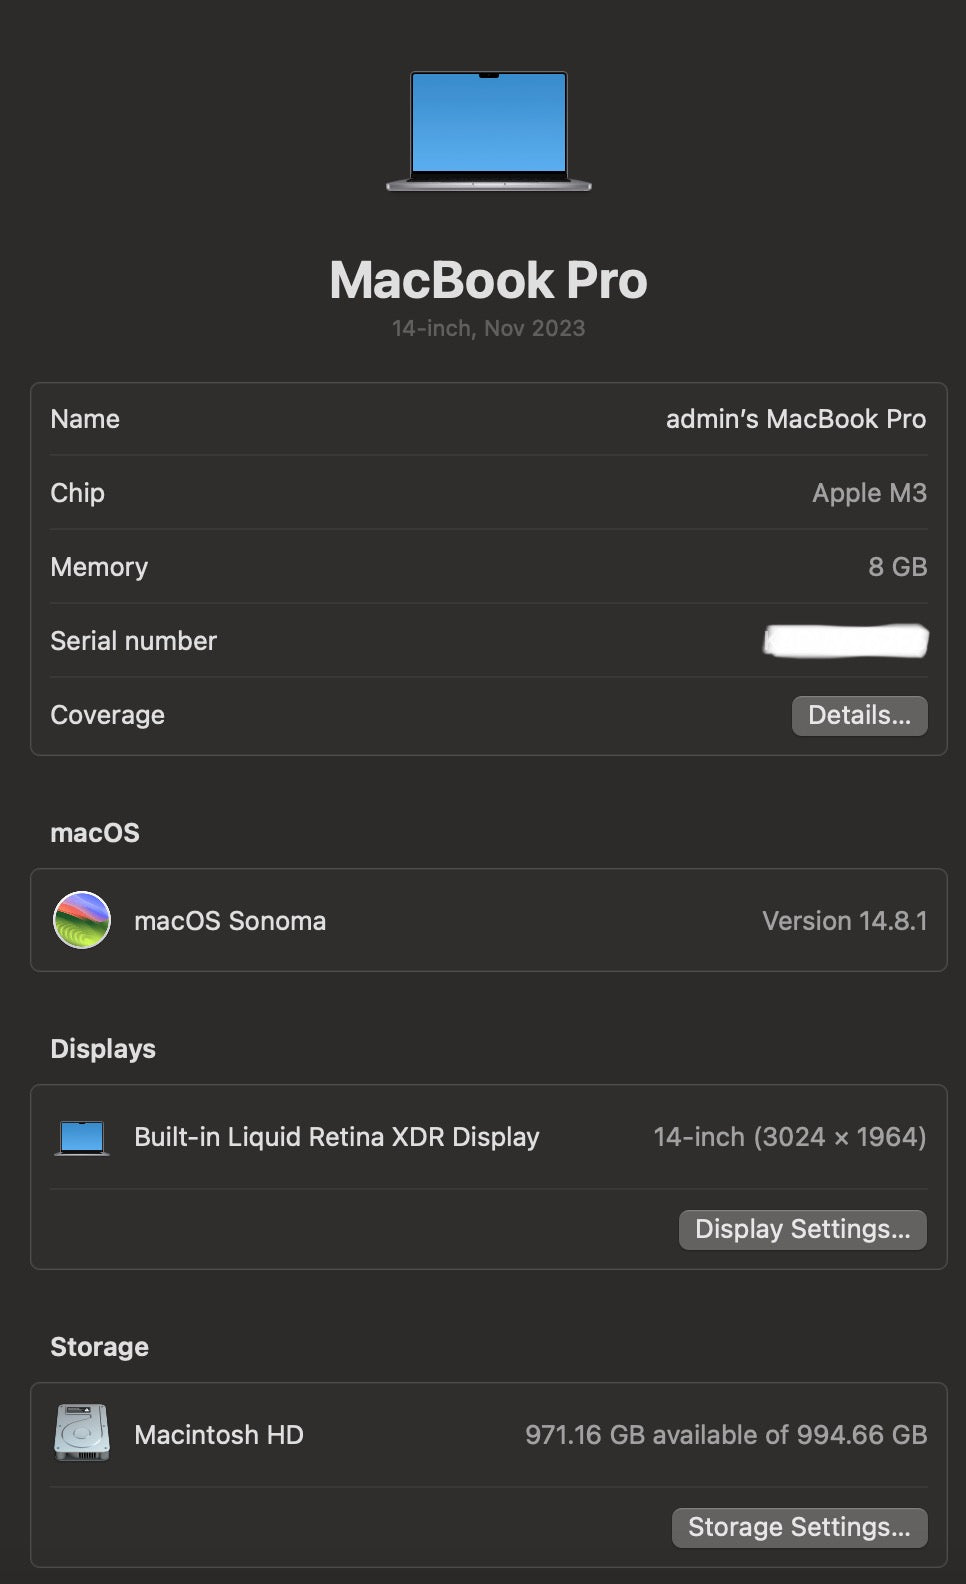Click the MacBook Pro title heading

pos(488,280)
